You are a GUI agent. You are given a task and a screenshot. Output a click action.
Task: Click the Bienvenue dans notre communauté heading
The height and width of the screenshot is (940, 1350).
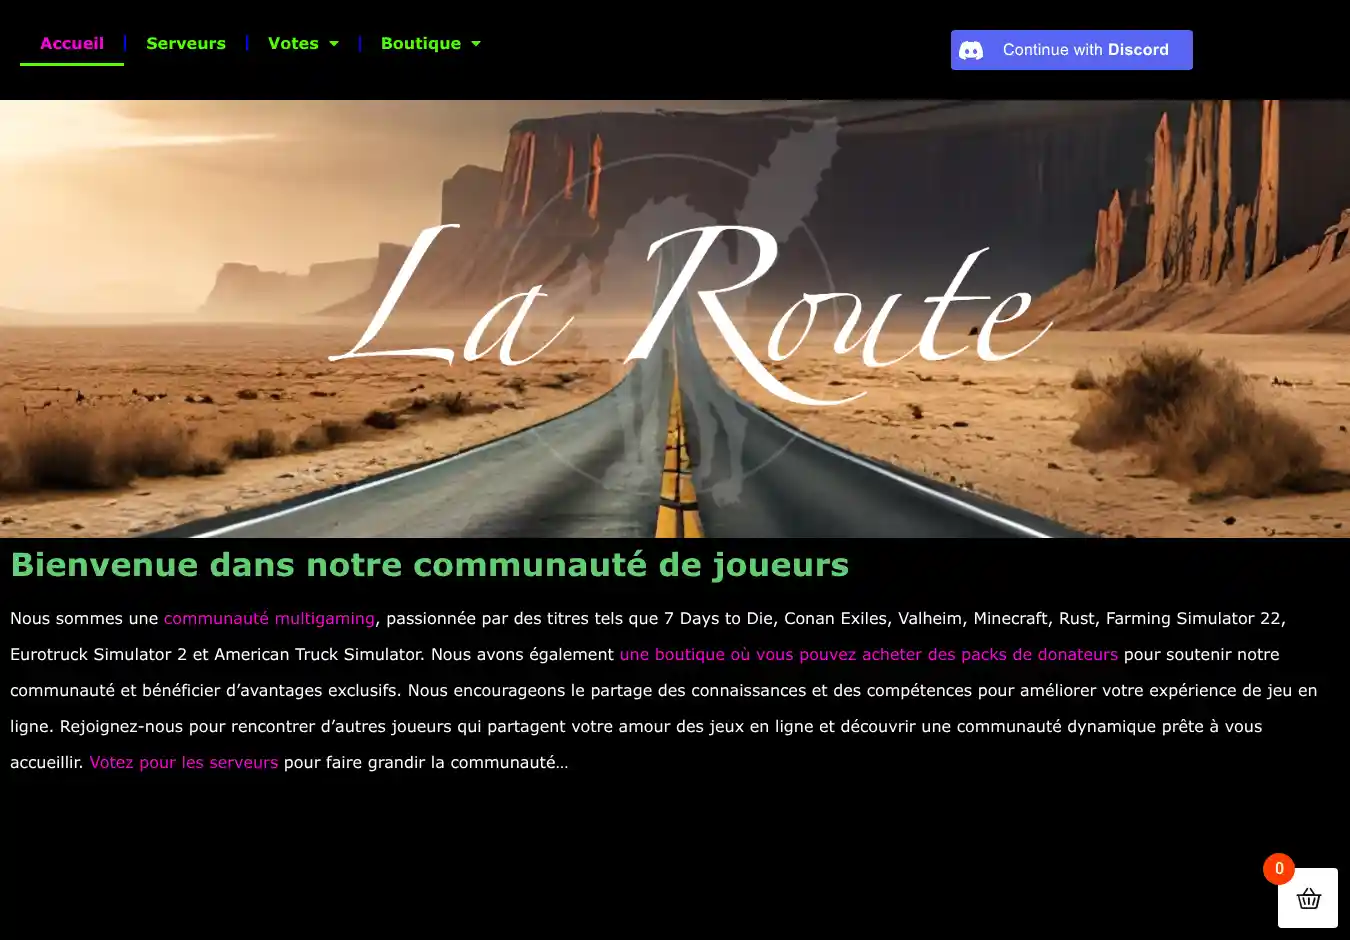[429, 565]
